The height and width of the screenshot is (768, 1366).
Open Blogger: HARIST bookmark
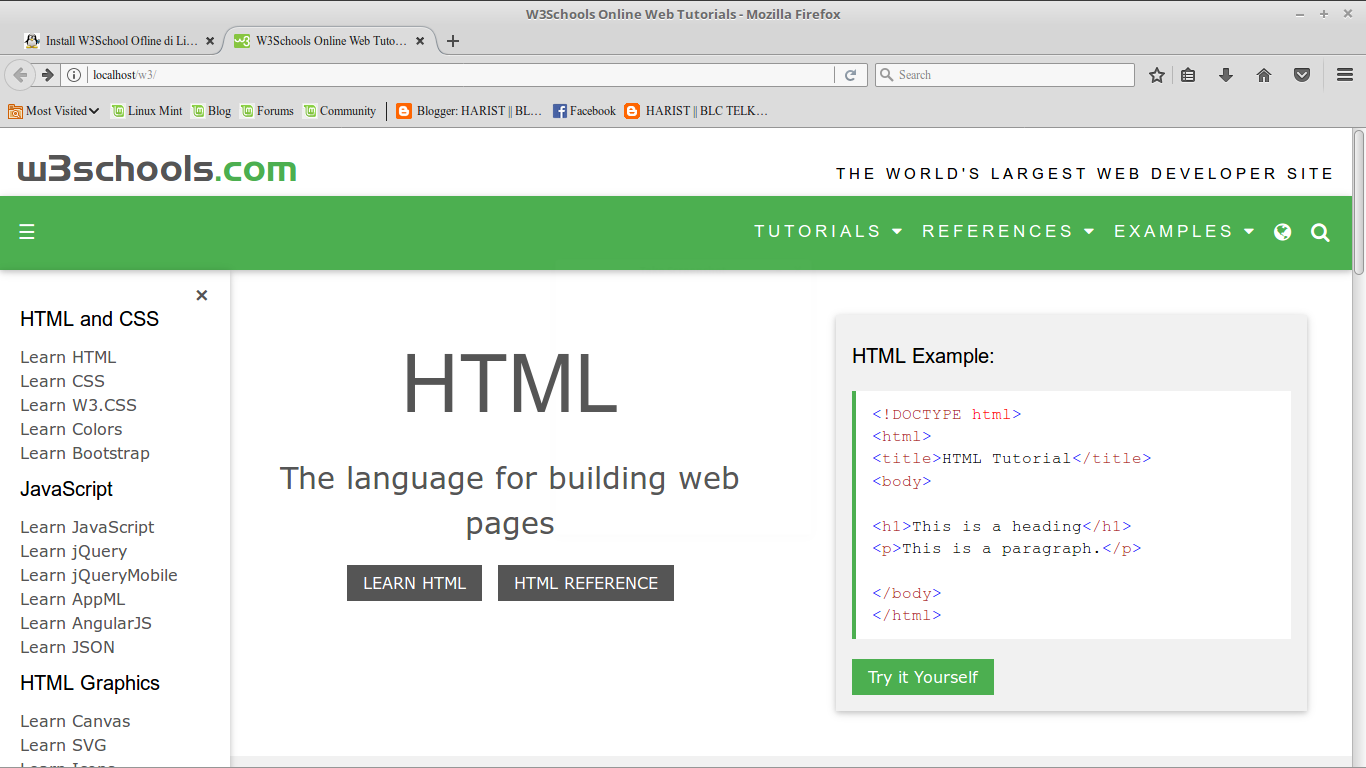tap(469, 111)
